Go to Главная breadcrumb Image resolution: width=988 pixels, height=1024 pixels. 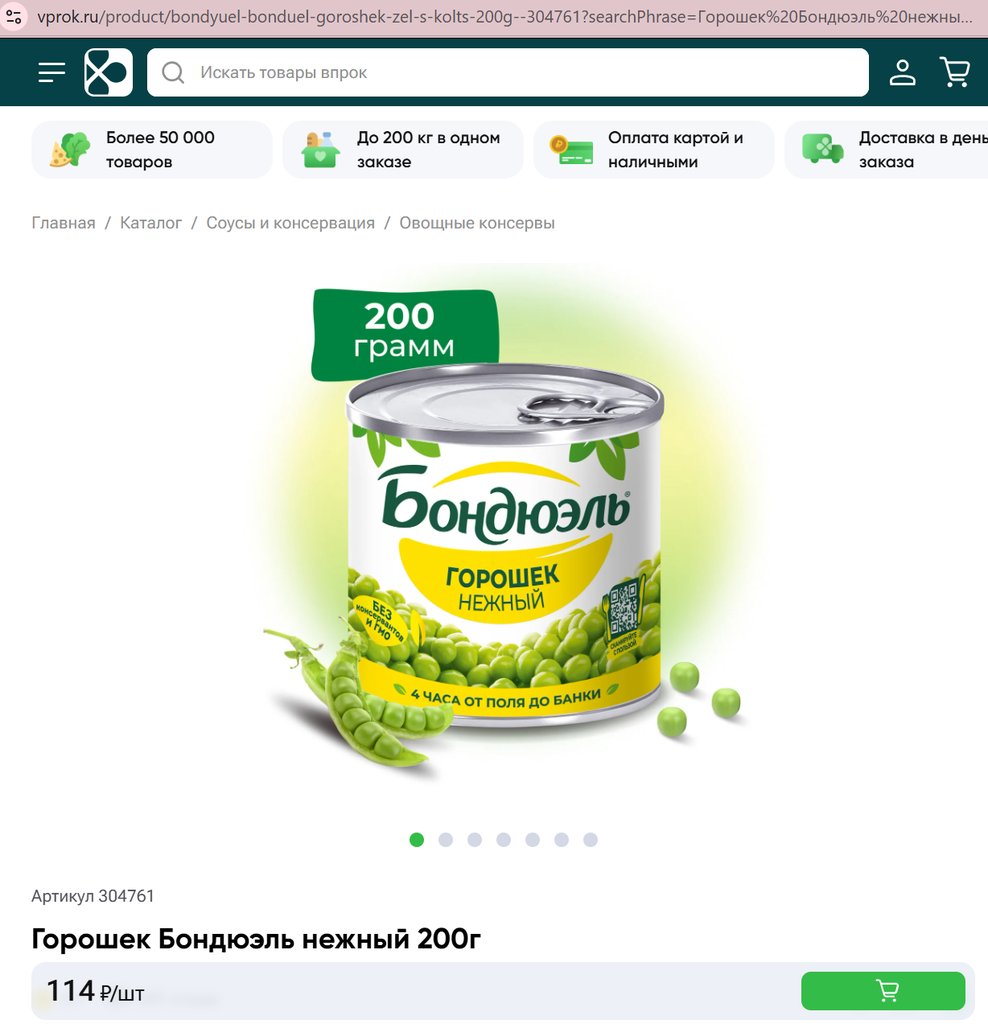[63, 223]
